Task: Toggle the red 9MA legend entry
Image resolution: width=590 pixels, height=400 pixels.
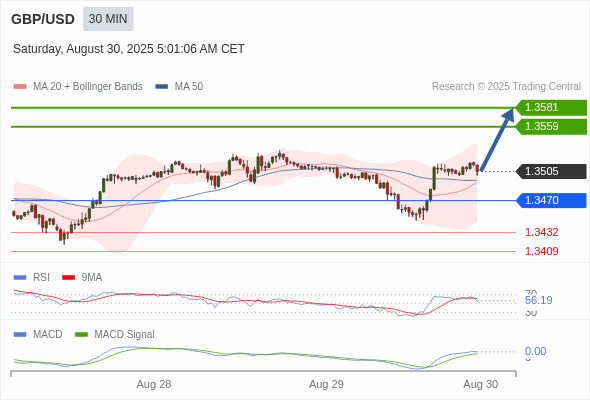Action: [82, 278]
